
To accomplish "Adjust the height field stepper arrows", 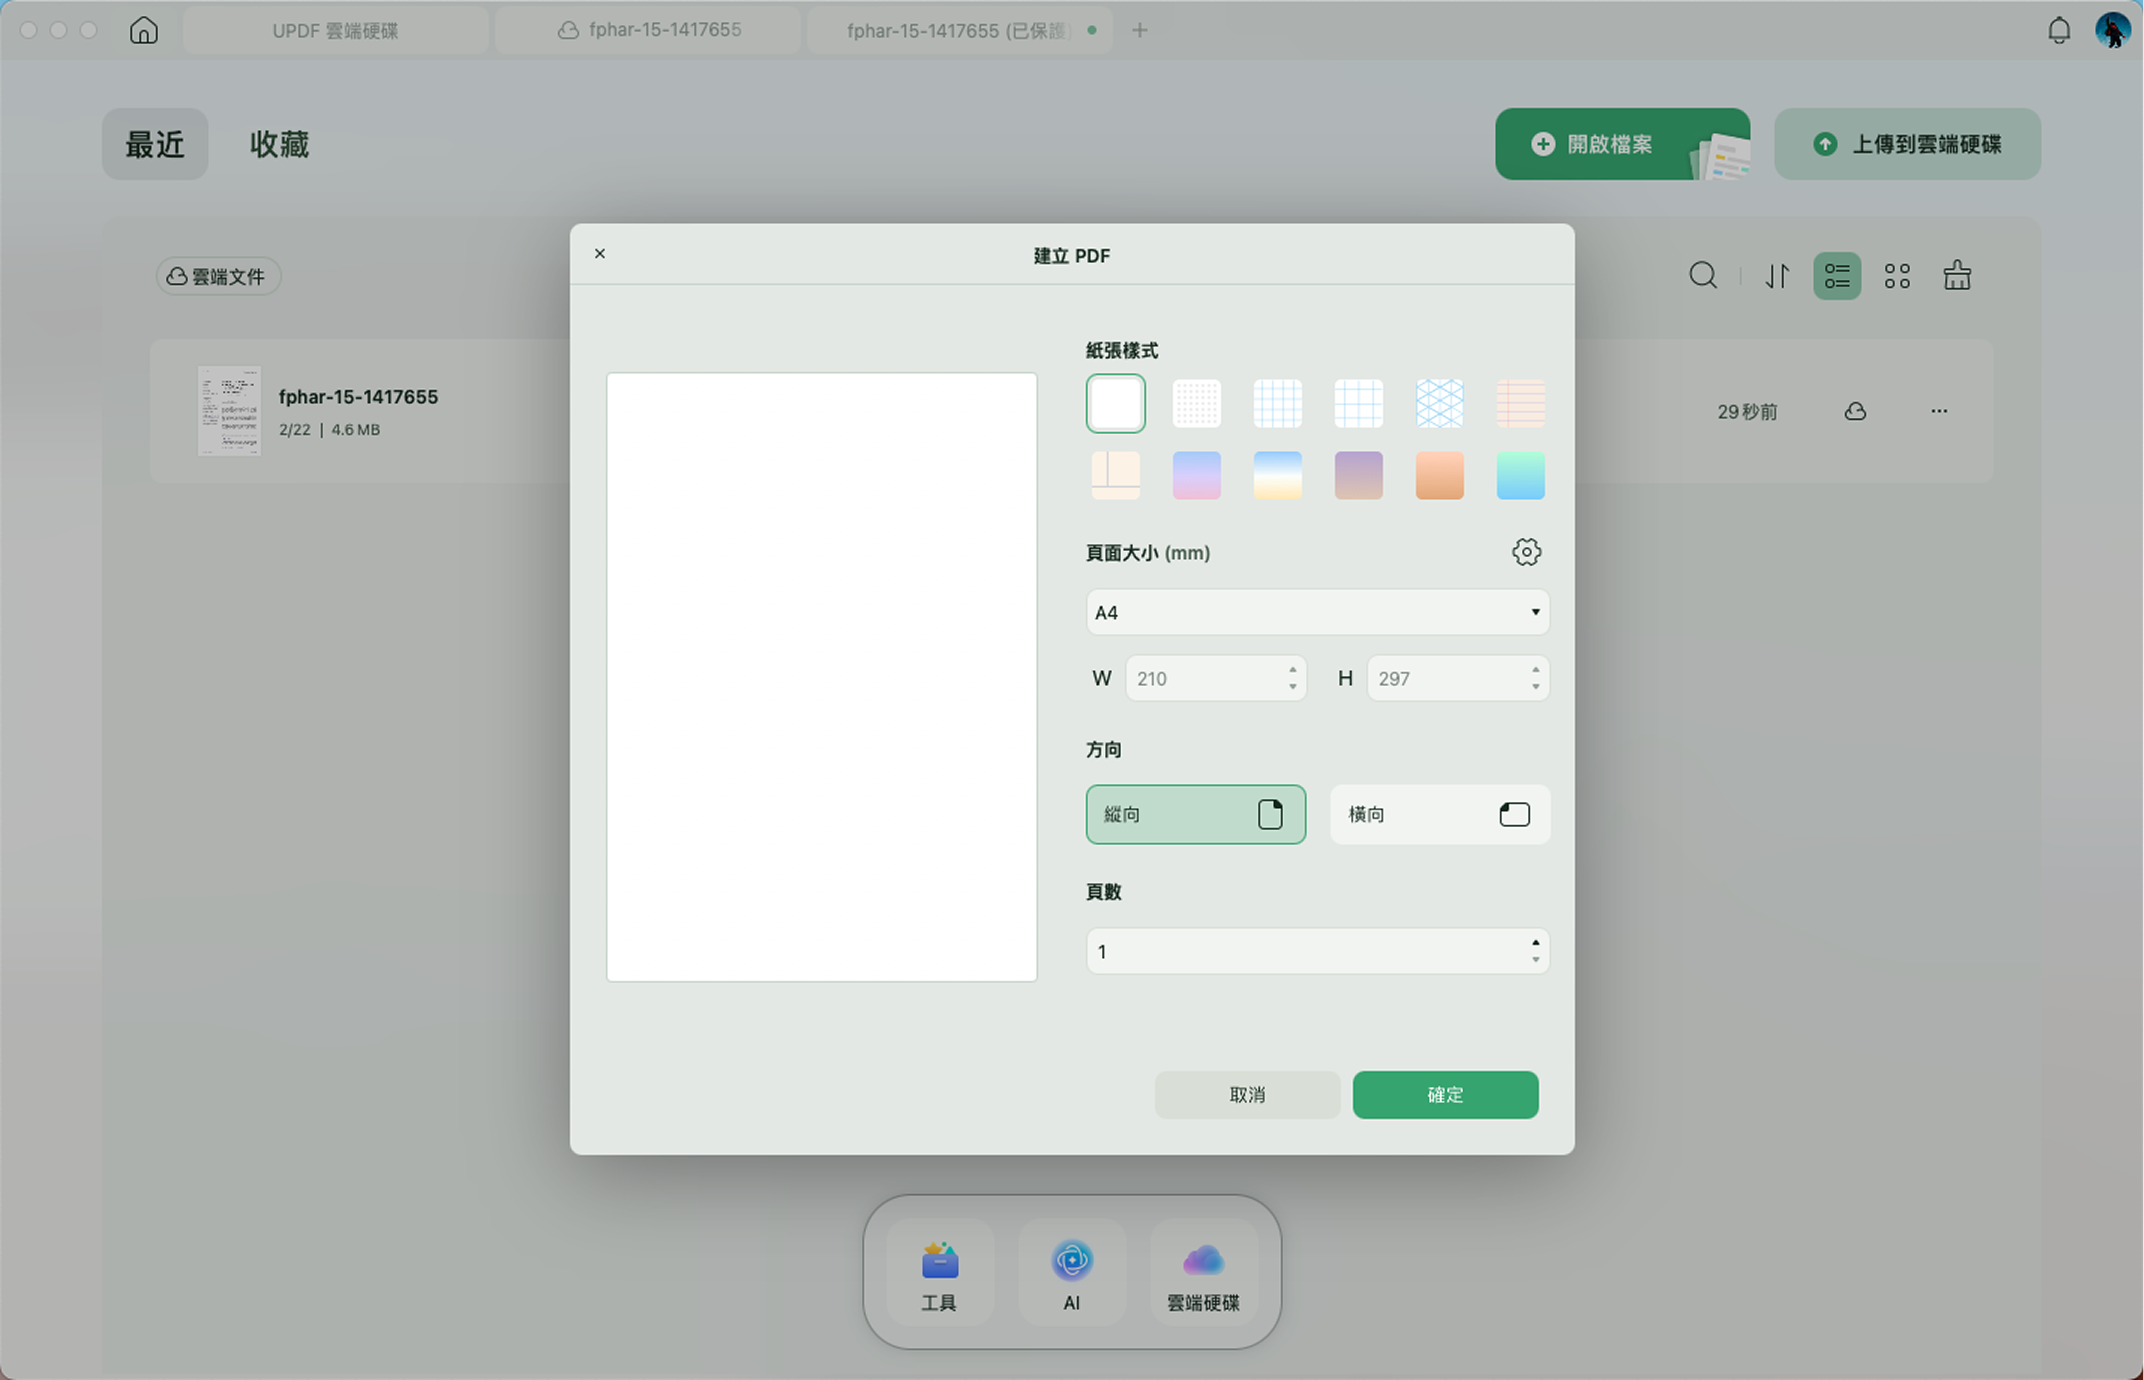I will click(x=1535, y=678).
